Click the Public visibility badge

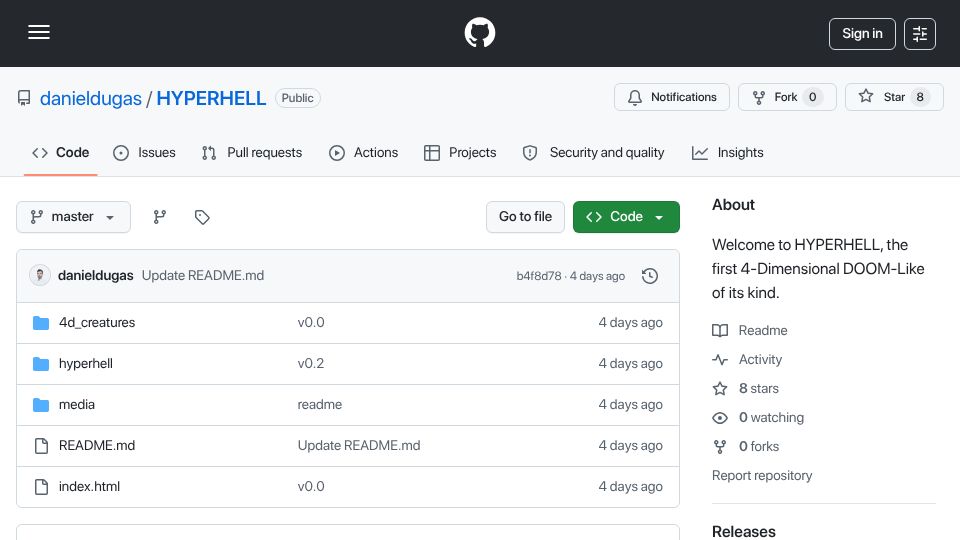(298, 98)
